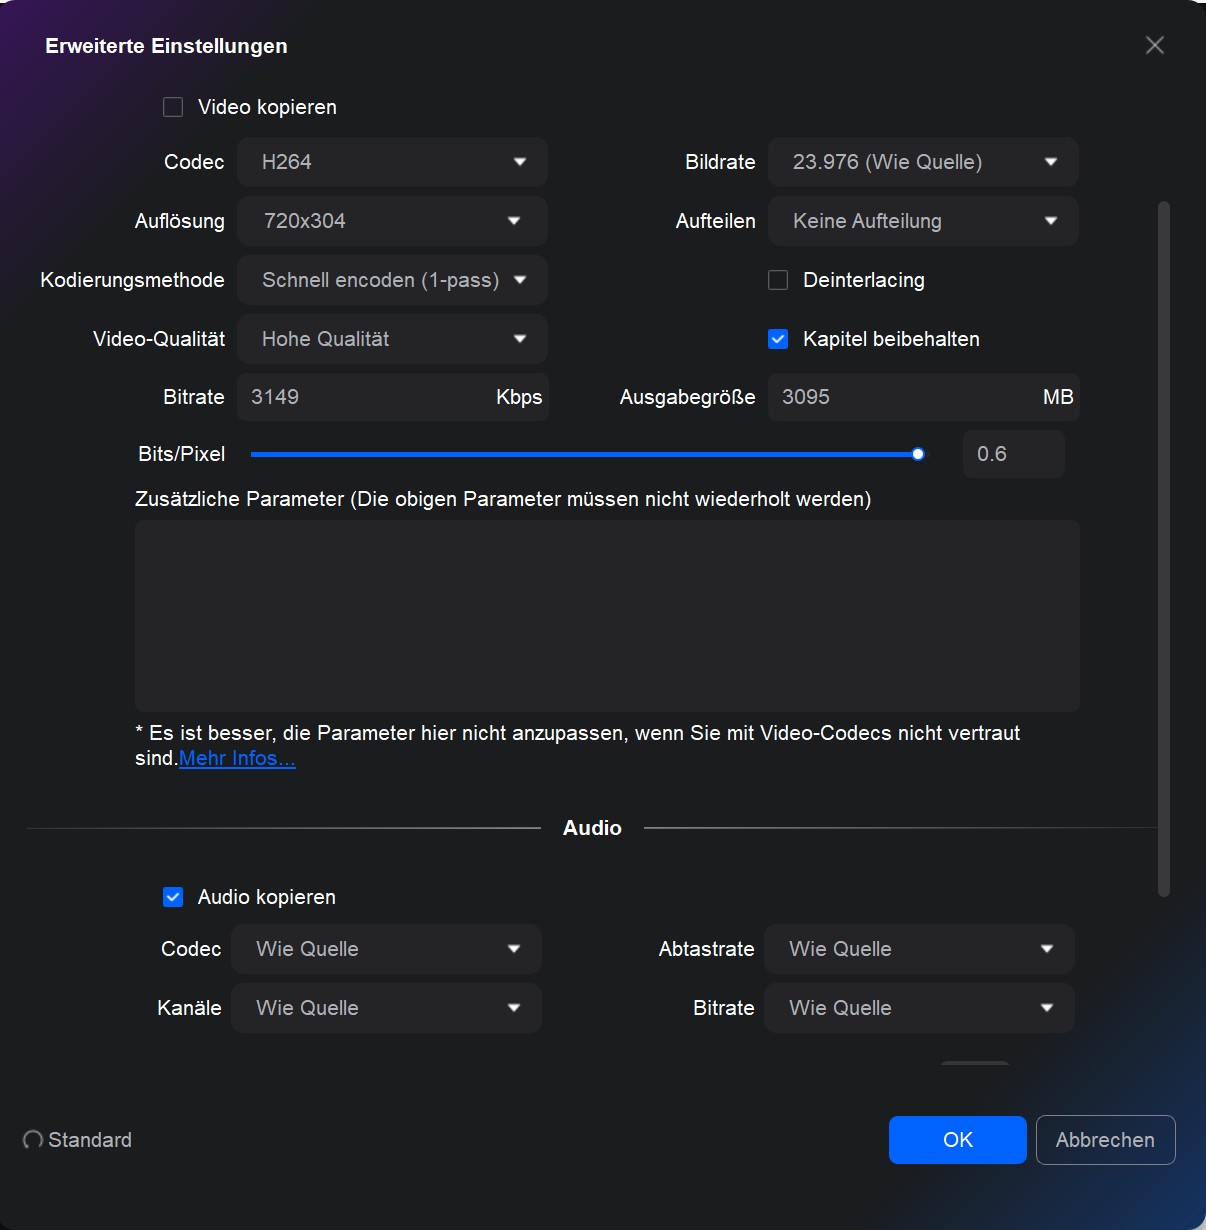1206x1230 pixels.
Task: Click the Audio section heading
Action: click(x=592, y=828)
